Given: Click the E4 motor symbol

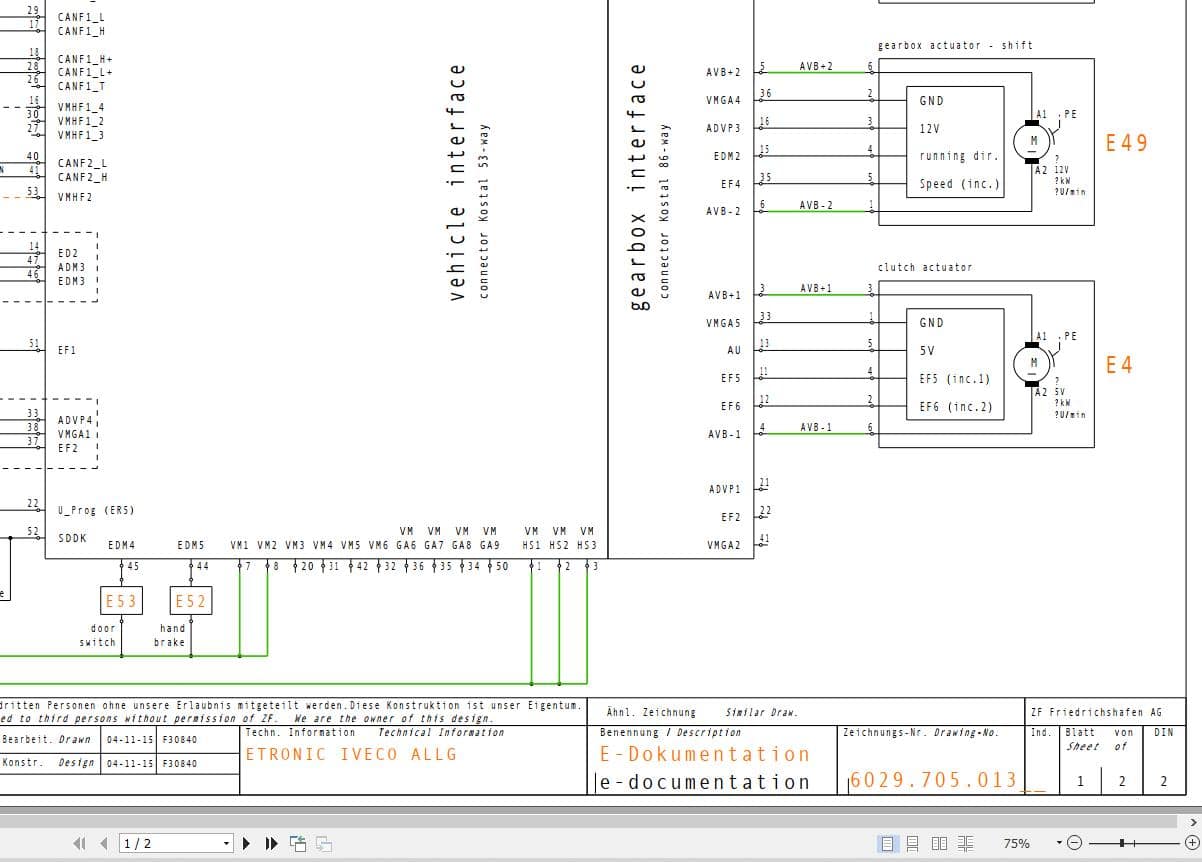Looking at the screenshot, I should coord(1033,363).
